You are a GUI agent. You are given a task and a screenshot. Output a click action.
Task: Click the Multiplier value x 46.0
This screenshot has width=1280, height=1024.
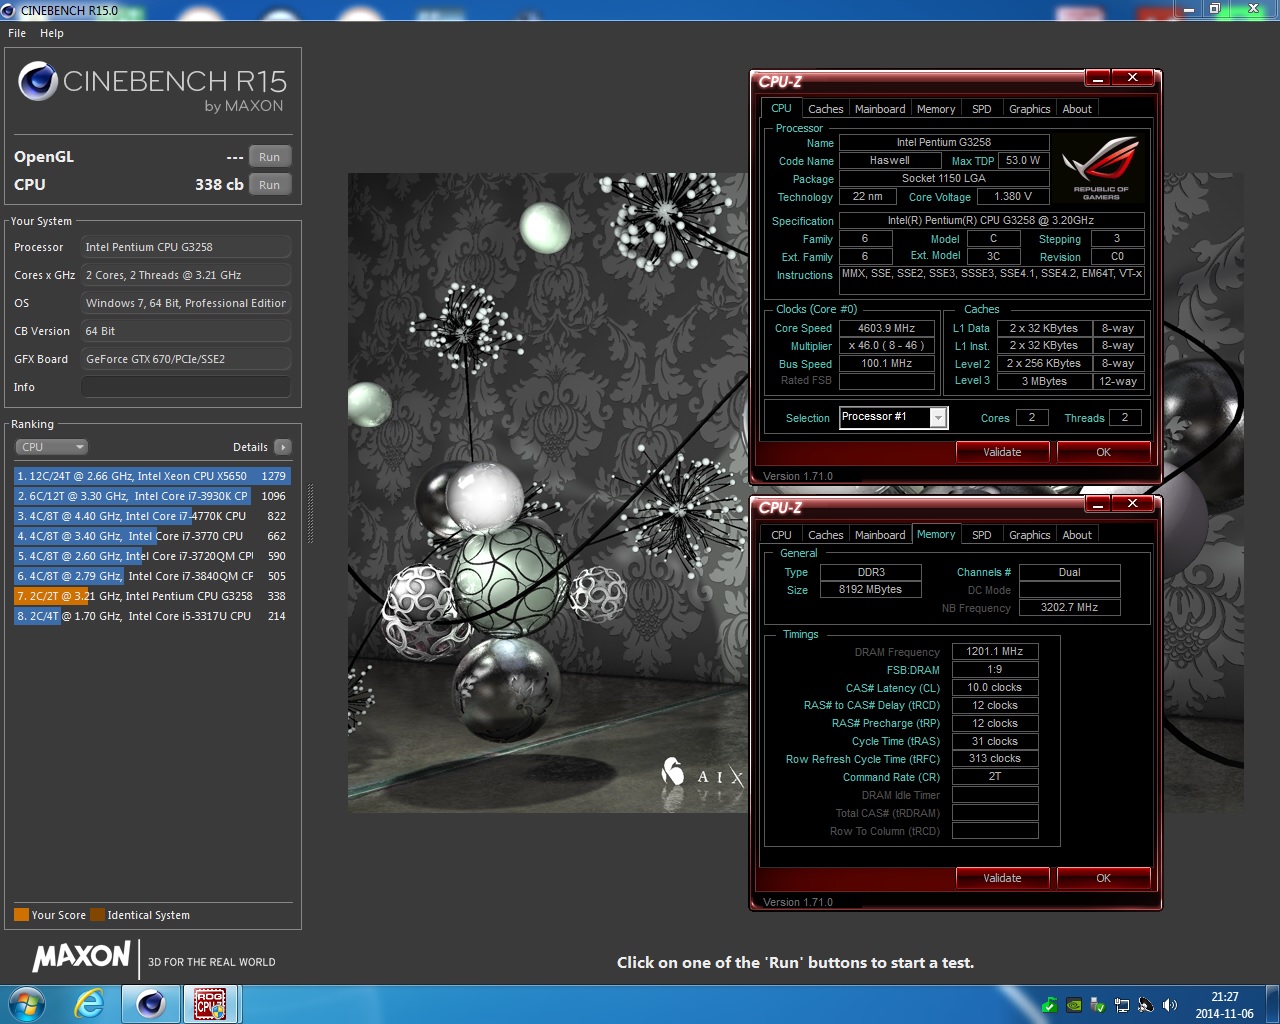(x=887, y=346)
